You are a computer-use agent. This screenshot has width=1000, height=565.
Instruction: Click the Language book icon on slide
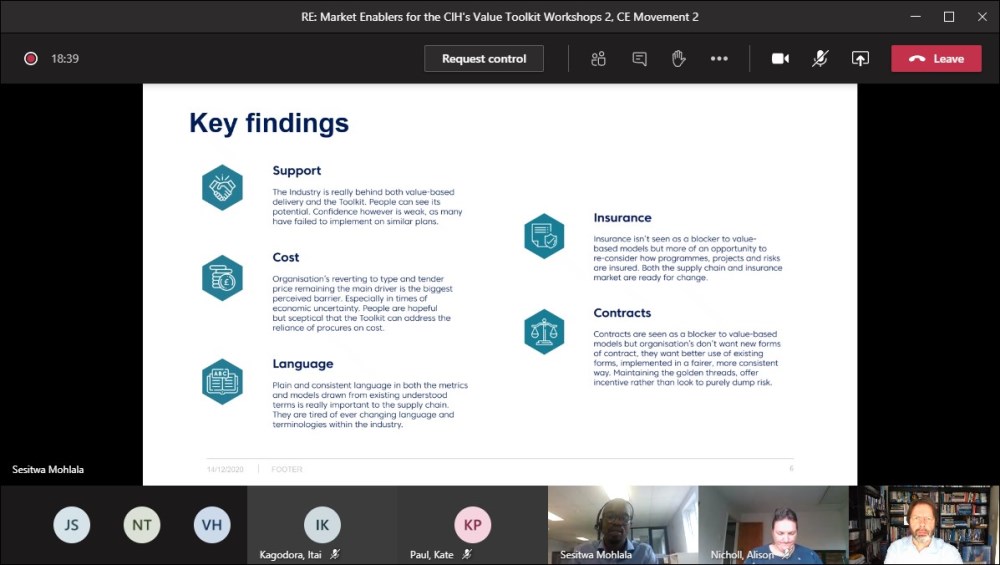tap(223, 381)
